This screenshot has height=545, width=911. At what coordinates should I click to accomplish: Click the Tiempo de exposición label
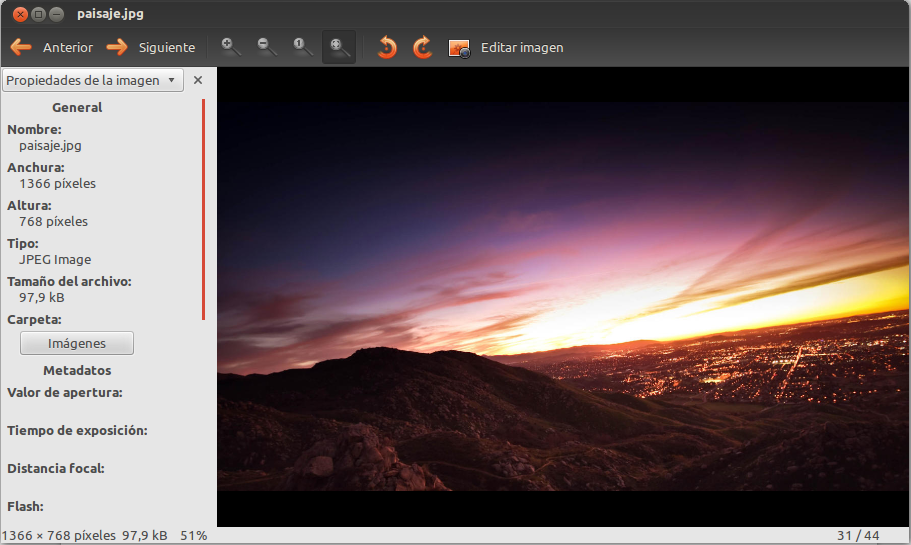click(77, 431)
